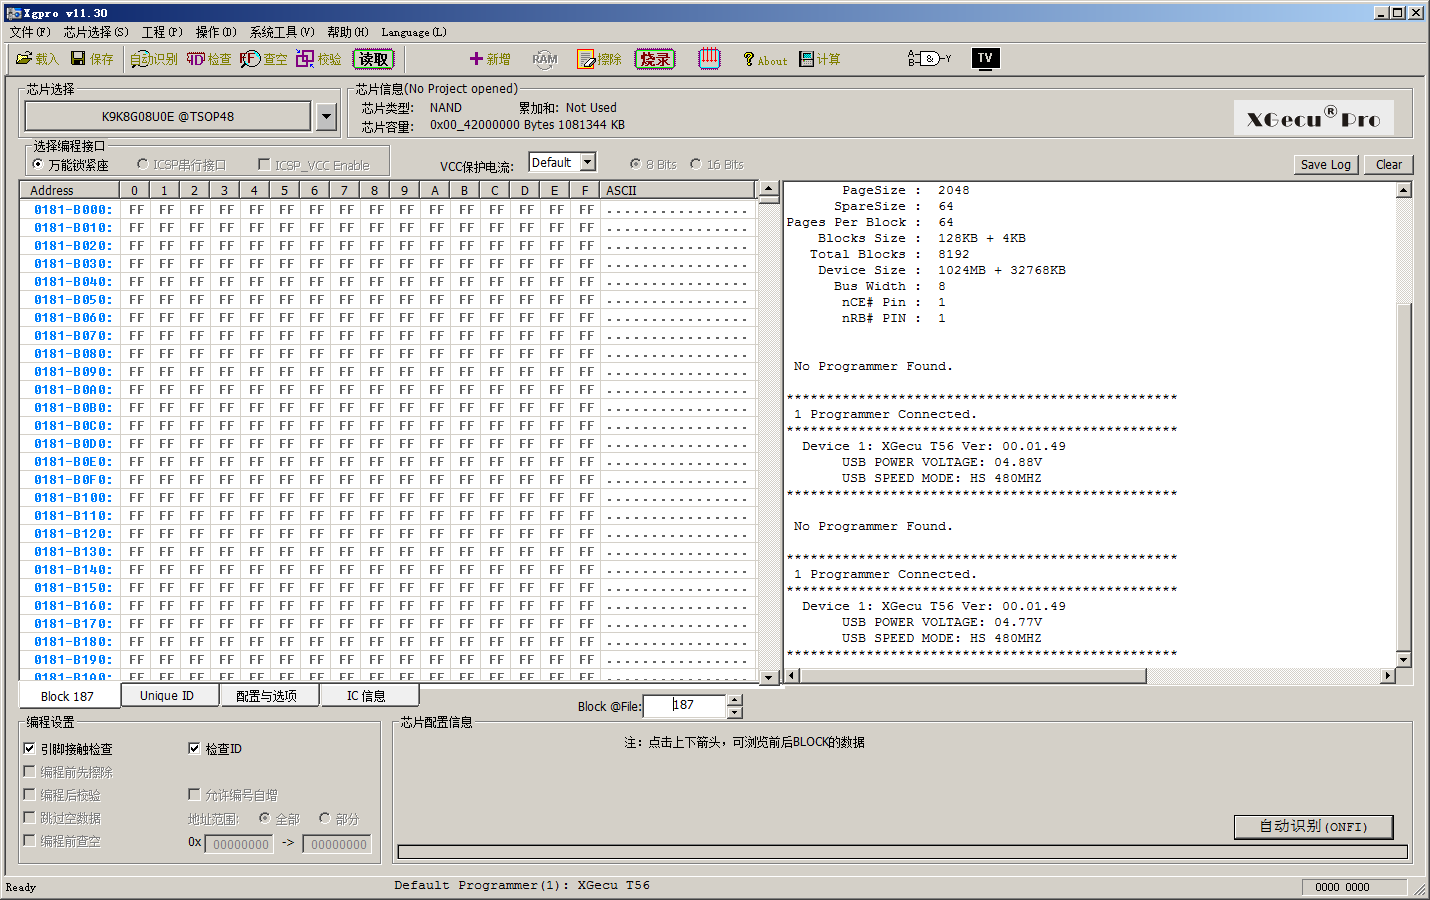The width and height of the screenshot is (1430, 900).
Task: Click the 读取 read chip button
Action: point(373,59)
